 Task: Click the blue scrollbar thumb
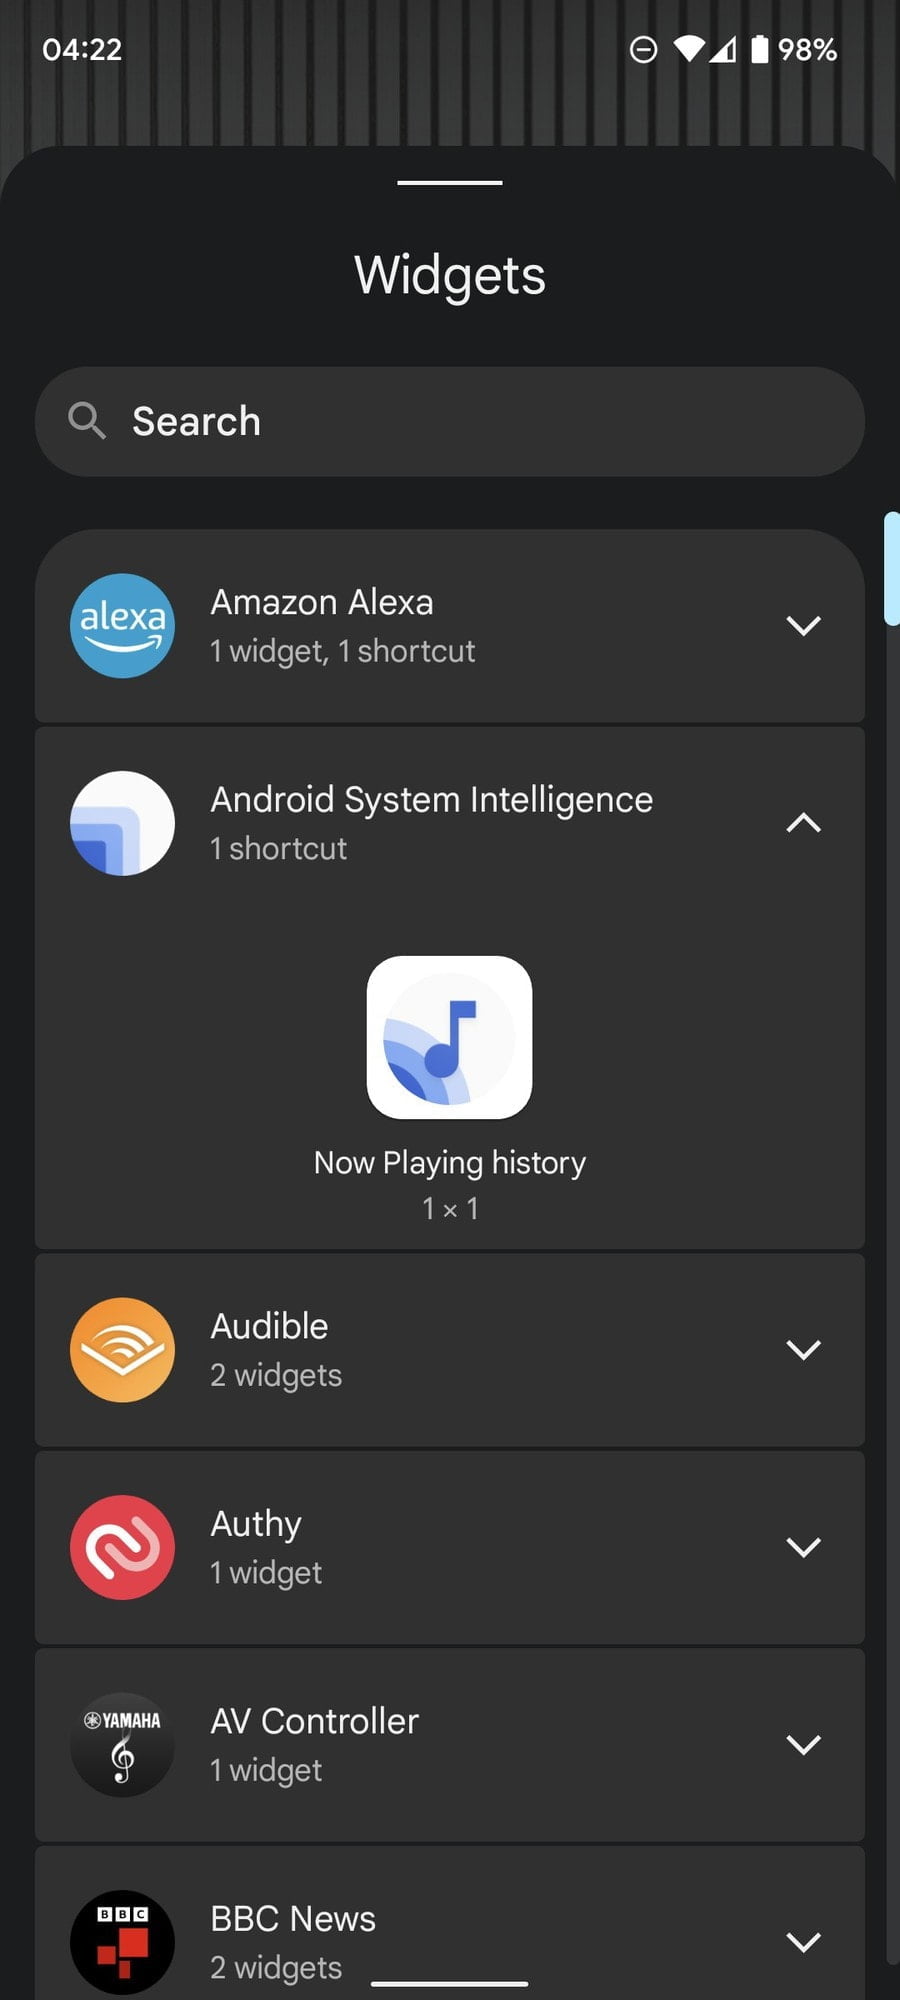click(x=891, y=568)
